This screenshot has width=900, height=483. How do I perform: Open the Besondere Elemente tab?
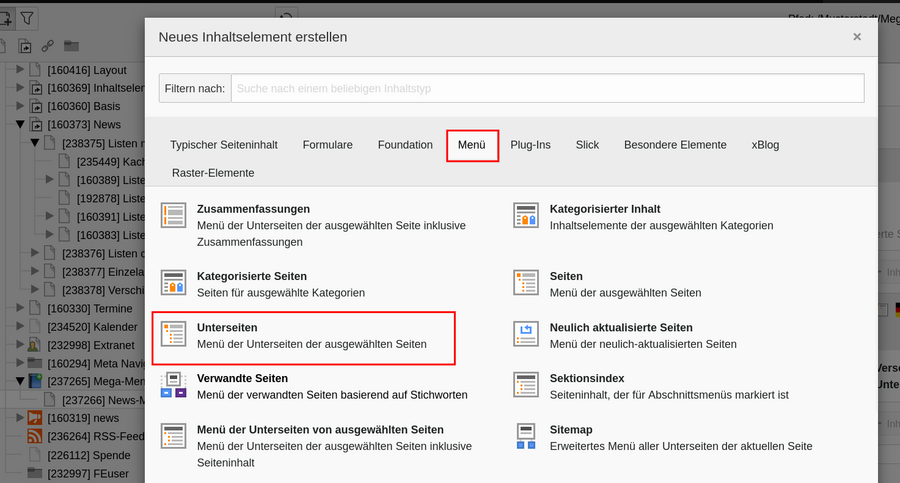(675, 145)
